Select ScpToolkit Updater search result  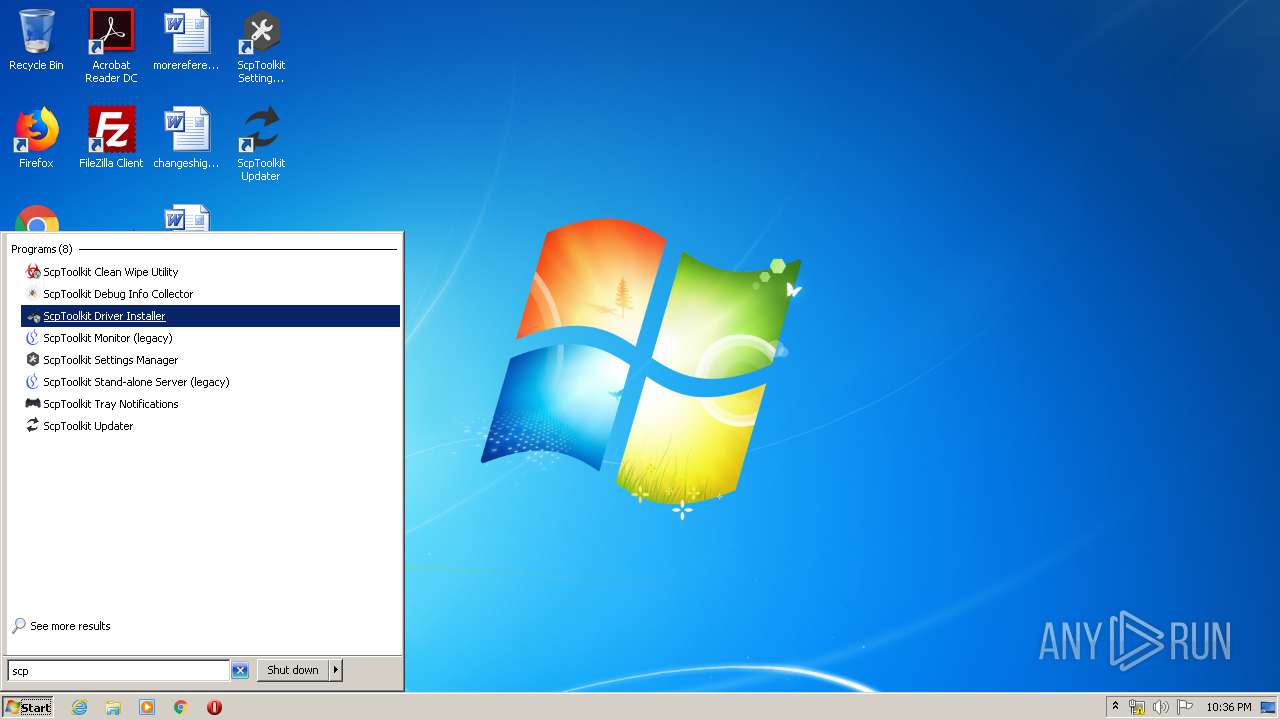pyautogui.click(x=210, y=426)
